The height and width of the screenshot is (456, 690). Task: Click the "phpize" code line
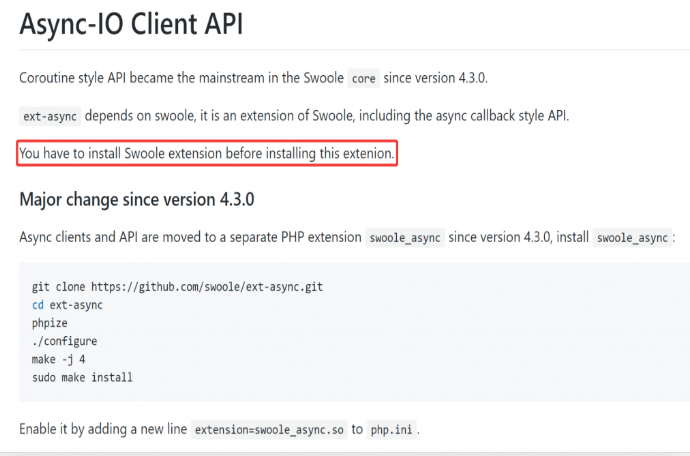pyautogui.click(x=50, y=324)
